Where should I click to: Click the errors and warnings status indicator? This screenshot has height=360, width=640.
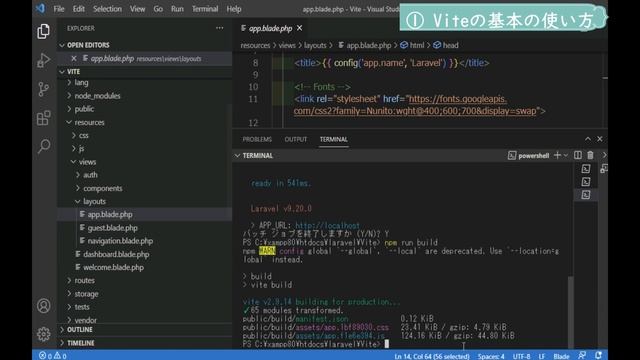53,356
